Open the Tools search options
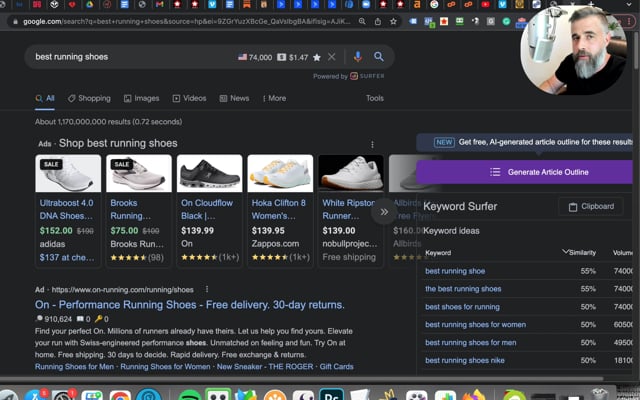This screenshot has width=640, height=400. click(x=375, y=98)
